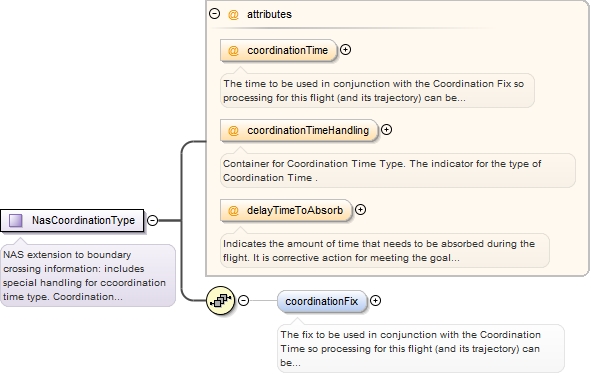
Task: Click the @ icon on coordinationTimeHandling
Action: pos(233,130)
